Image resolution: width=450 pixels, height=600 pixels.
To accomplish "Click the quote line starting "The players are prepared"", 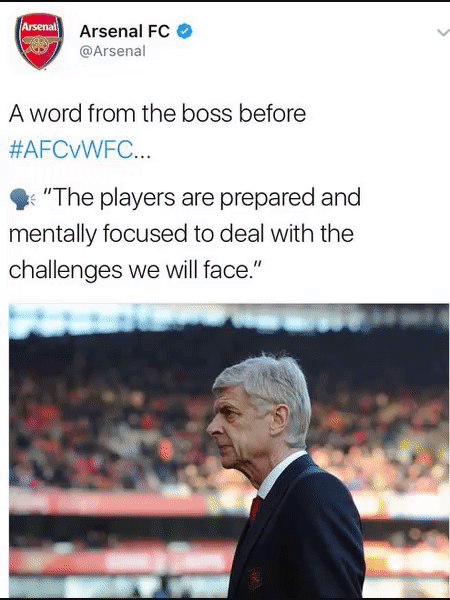I will click(202, 198).
